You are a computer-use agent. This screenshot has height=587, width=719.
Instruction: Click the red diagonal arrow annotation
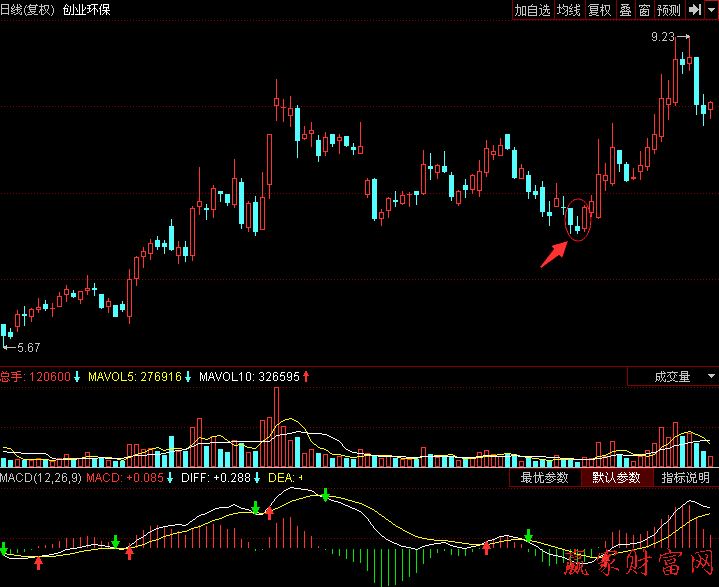tap(552, 254)
